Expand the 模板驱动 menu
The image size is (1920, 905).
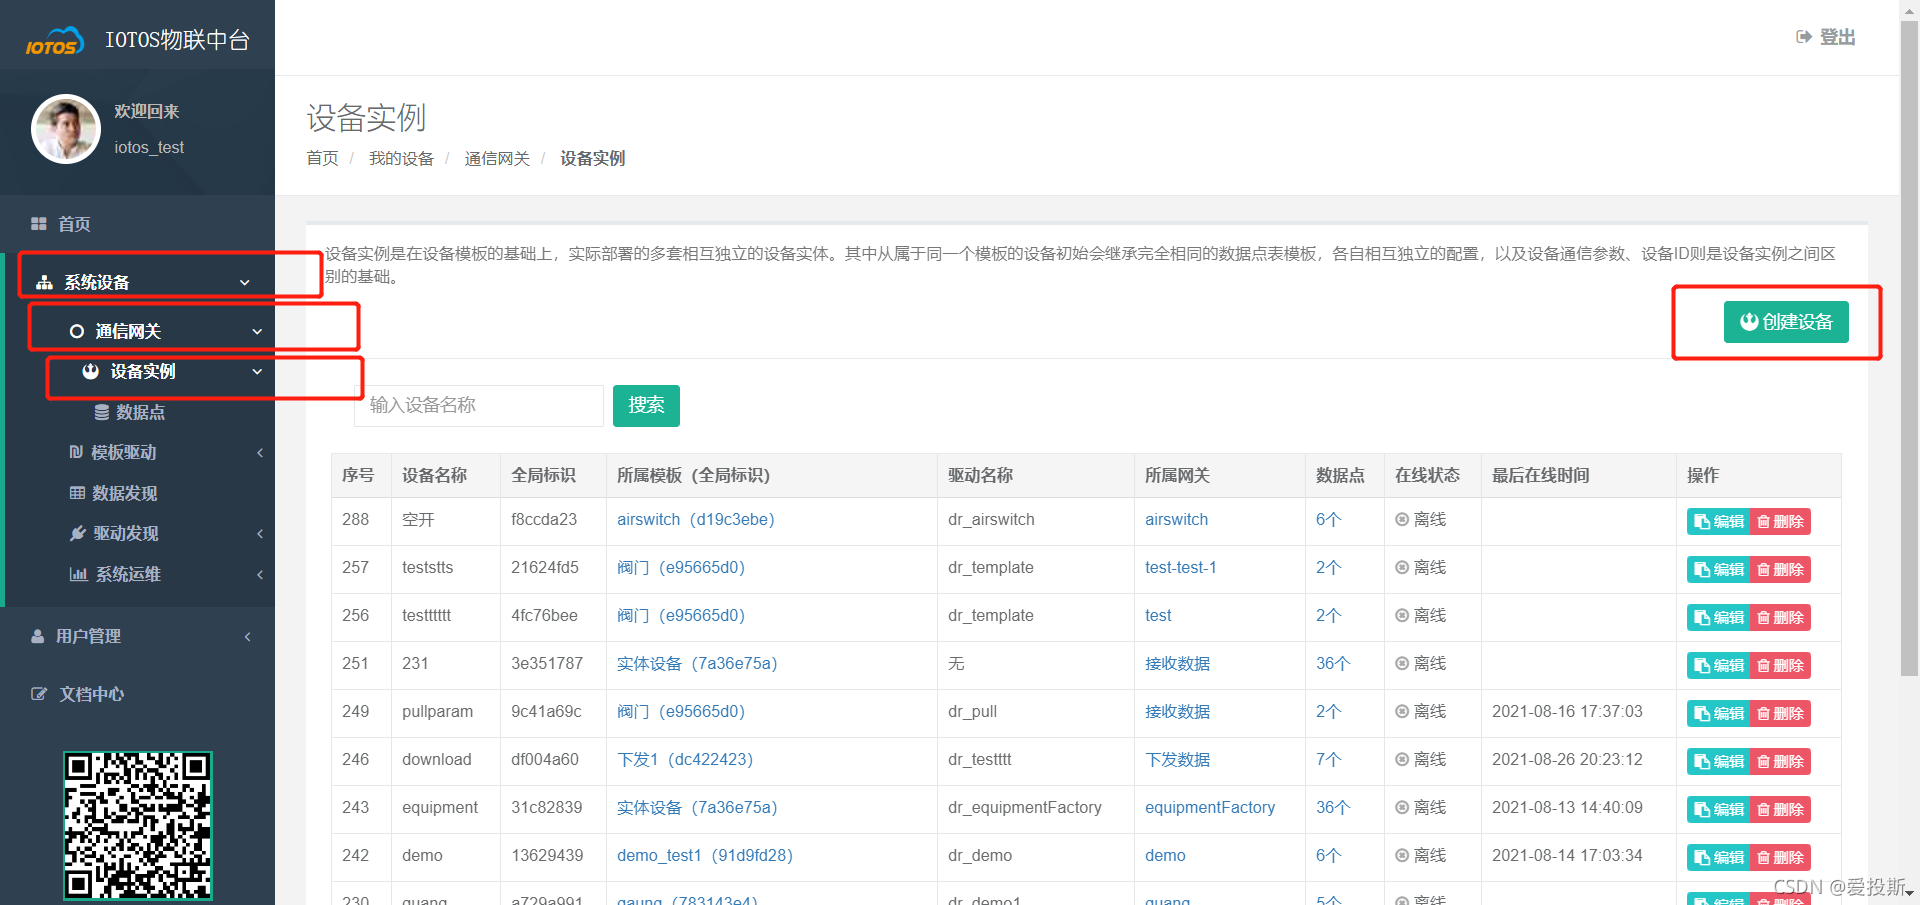tap(123, 452)
